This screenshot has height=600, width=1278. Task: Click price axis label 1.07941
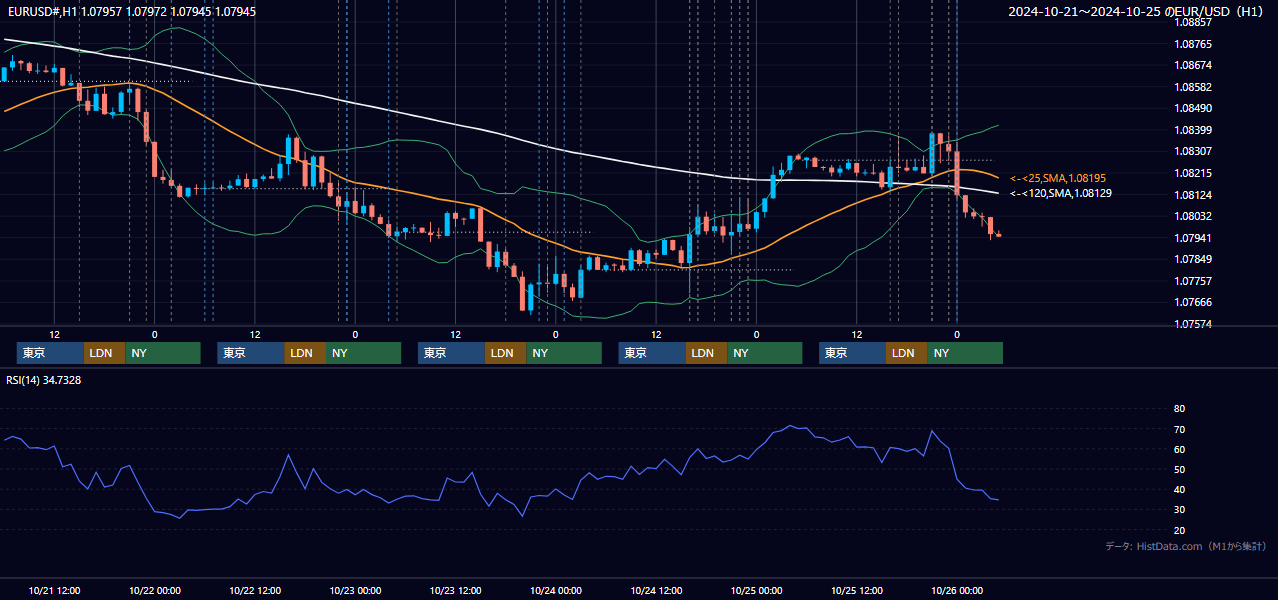(1193, 238)
